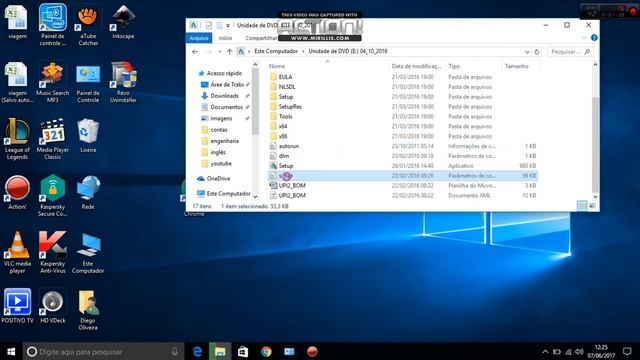The height and width of the screenshot is (360, 640).
Task: Sort files by the Nome column
Action: (277, 66)
